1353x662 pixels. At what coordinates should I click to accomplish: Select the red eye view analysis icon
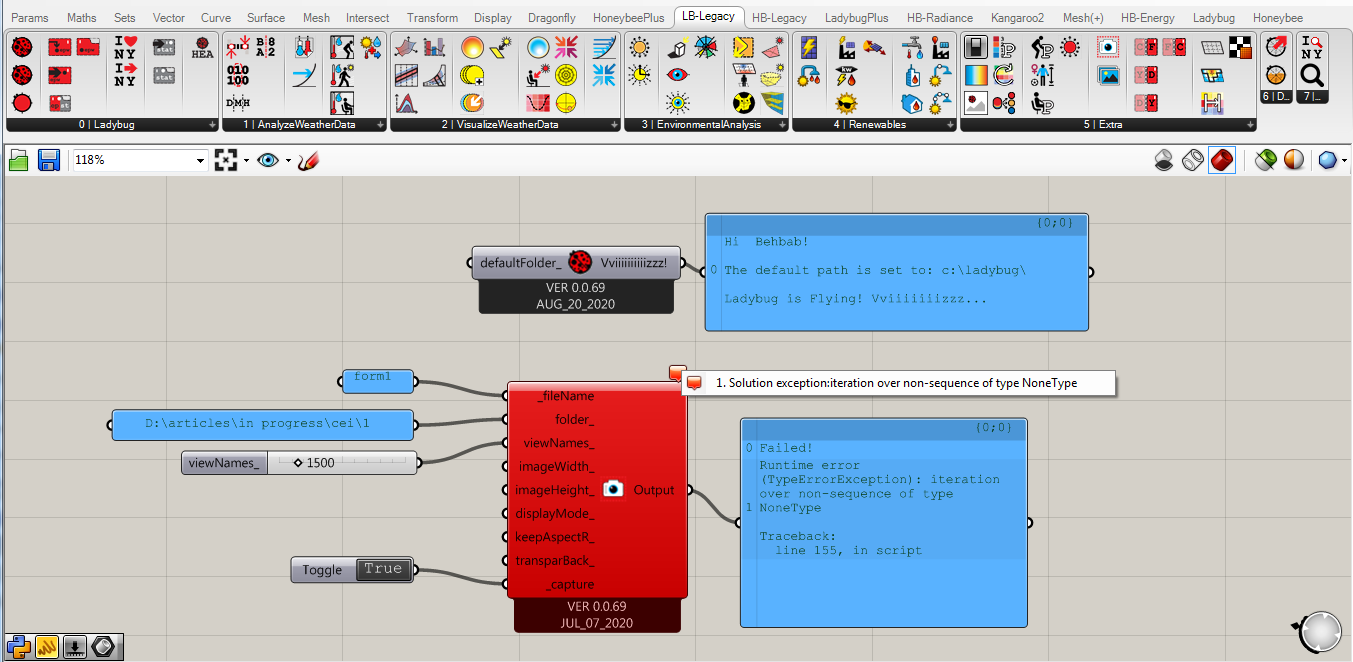tap(678, 75)
